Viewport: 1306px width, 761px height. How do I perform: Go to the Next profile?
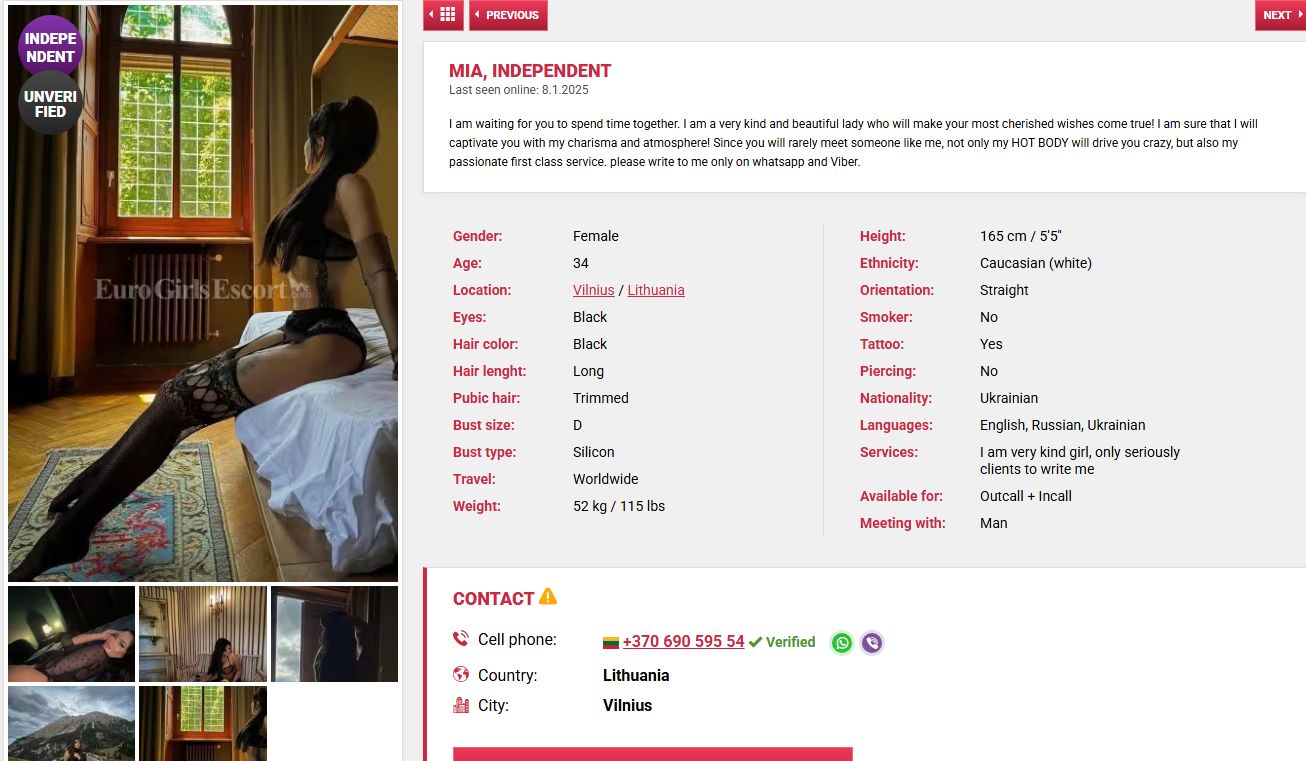click(1281, 15)
